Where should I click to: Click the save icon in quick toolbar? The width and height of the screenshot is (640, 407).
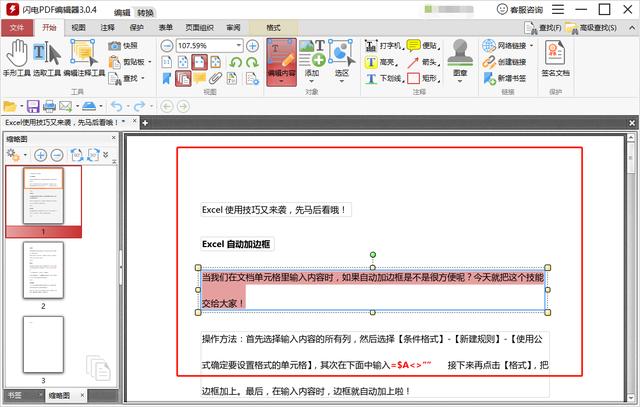(33, 106)
